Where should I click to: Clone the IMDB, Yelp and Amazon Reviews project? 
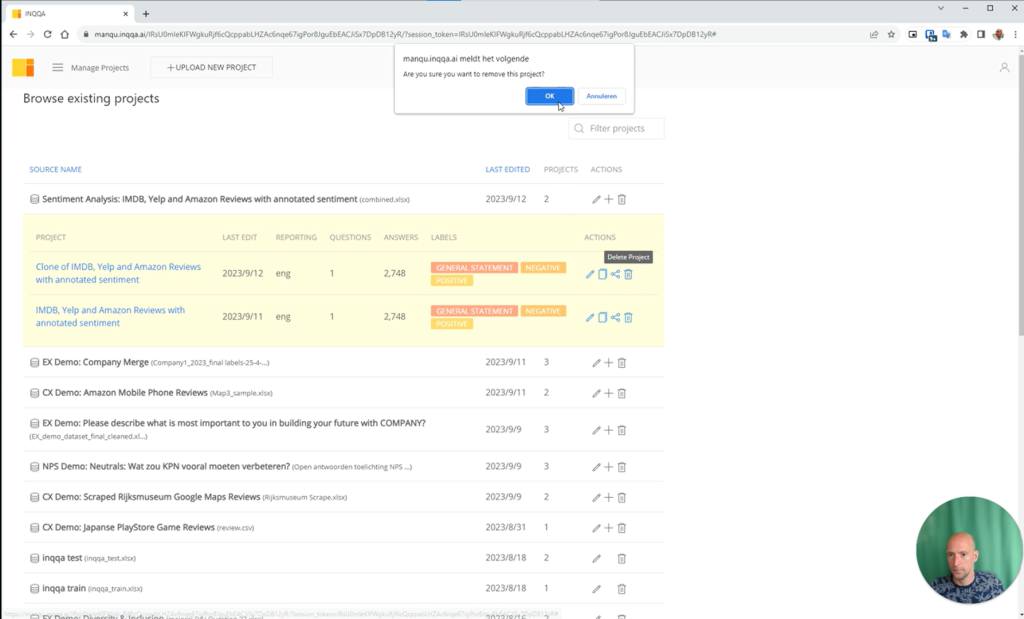tap(603, 317)
